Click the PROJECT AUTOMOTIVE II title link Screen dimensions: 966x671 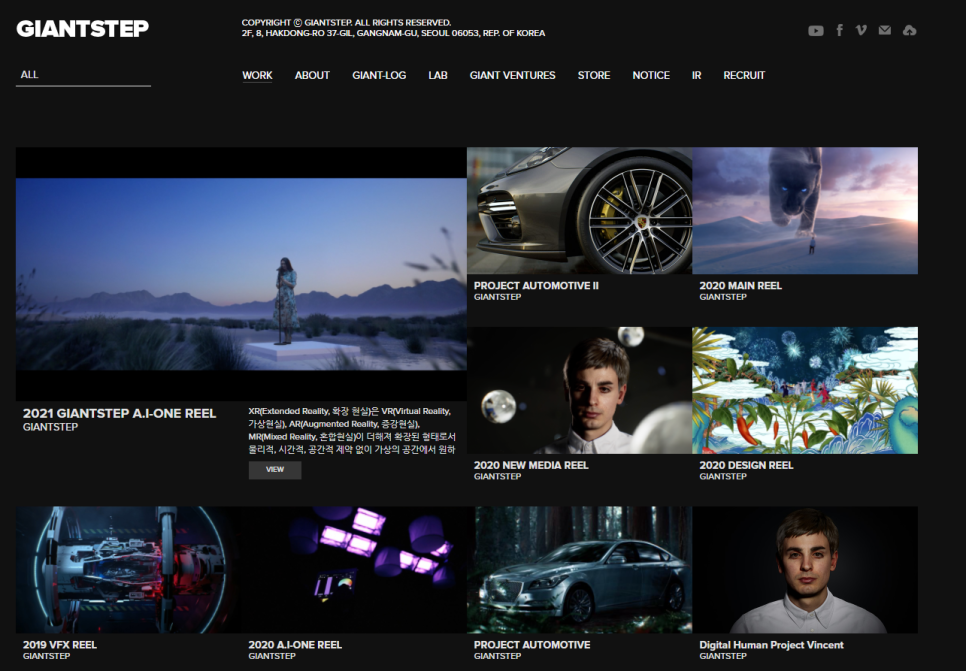coord(536,285)
